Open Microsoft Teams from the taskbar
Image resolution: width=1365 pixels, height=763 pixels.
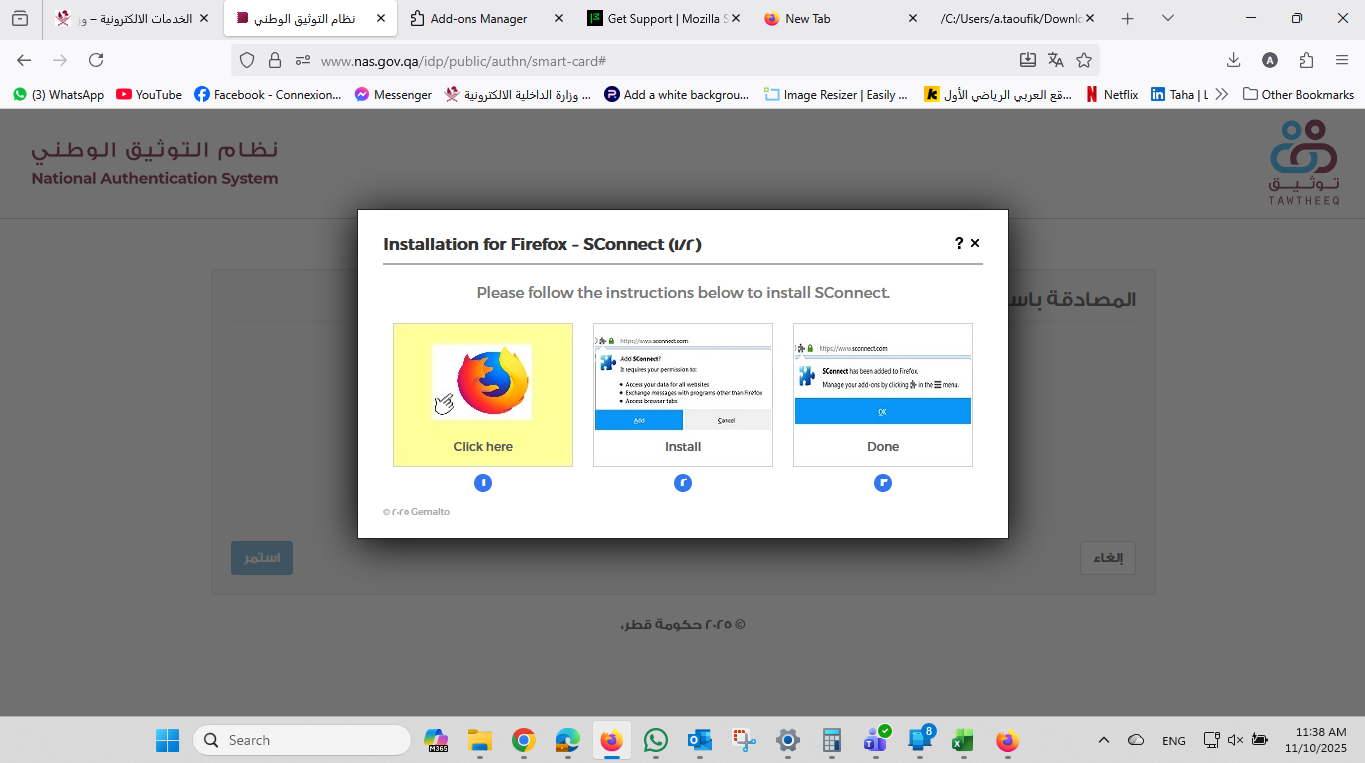pyautogui.click(x=876, y=740)
